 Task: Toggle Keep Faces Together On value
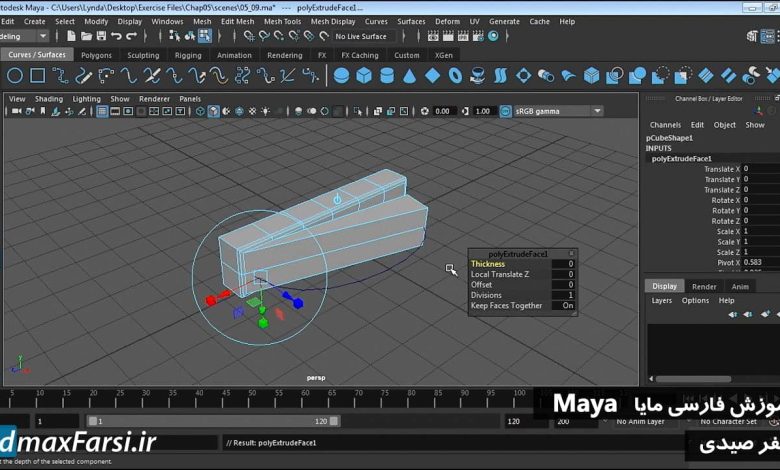coord(567,306)
